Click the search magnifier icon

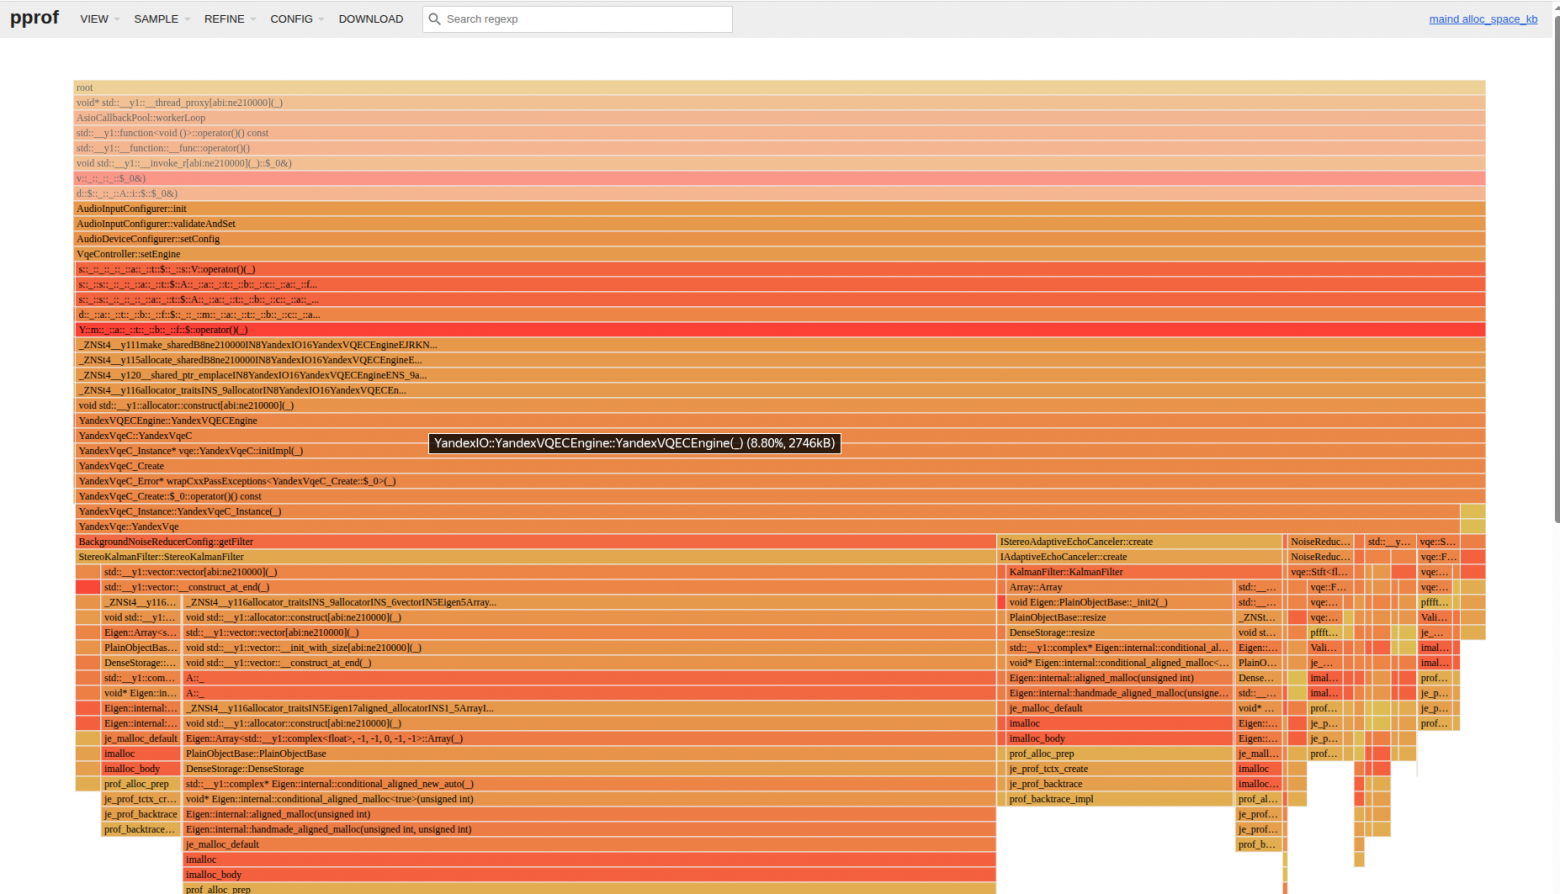tap(434, 19)
